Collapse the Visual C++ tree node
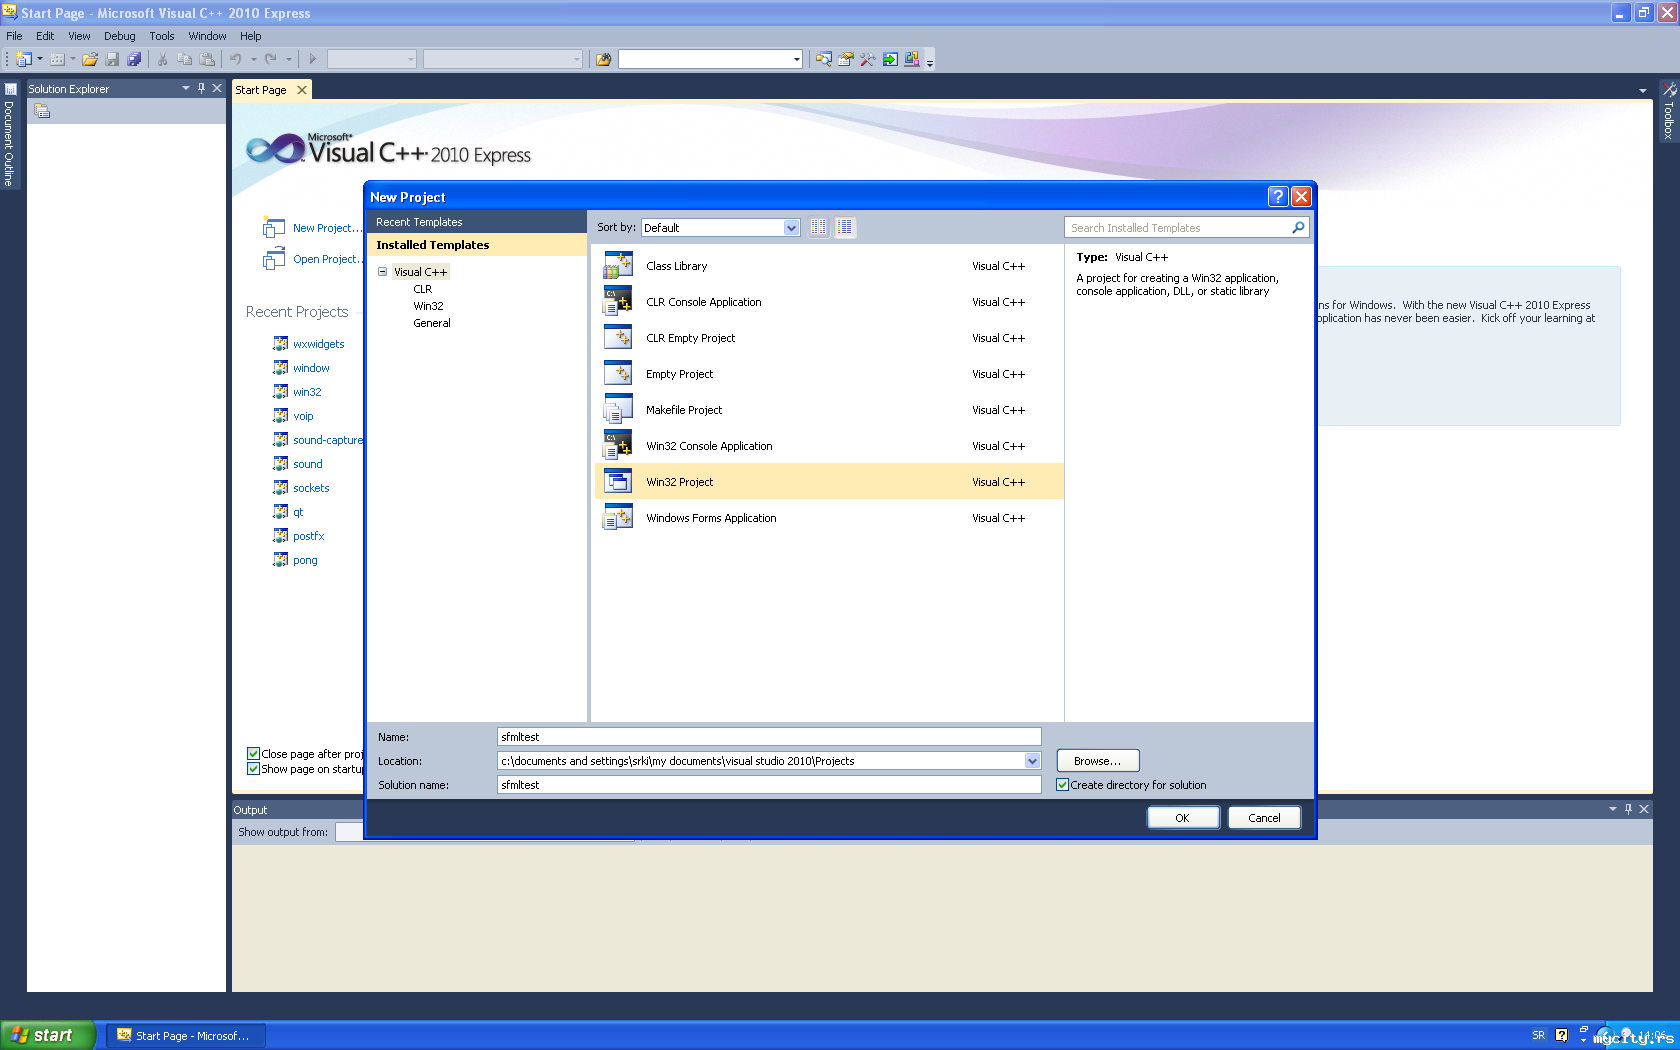This screenshot has height=1050, width=1680. [382, 271]
